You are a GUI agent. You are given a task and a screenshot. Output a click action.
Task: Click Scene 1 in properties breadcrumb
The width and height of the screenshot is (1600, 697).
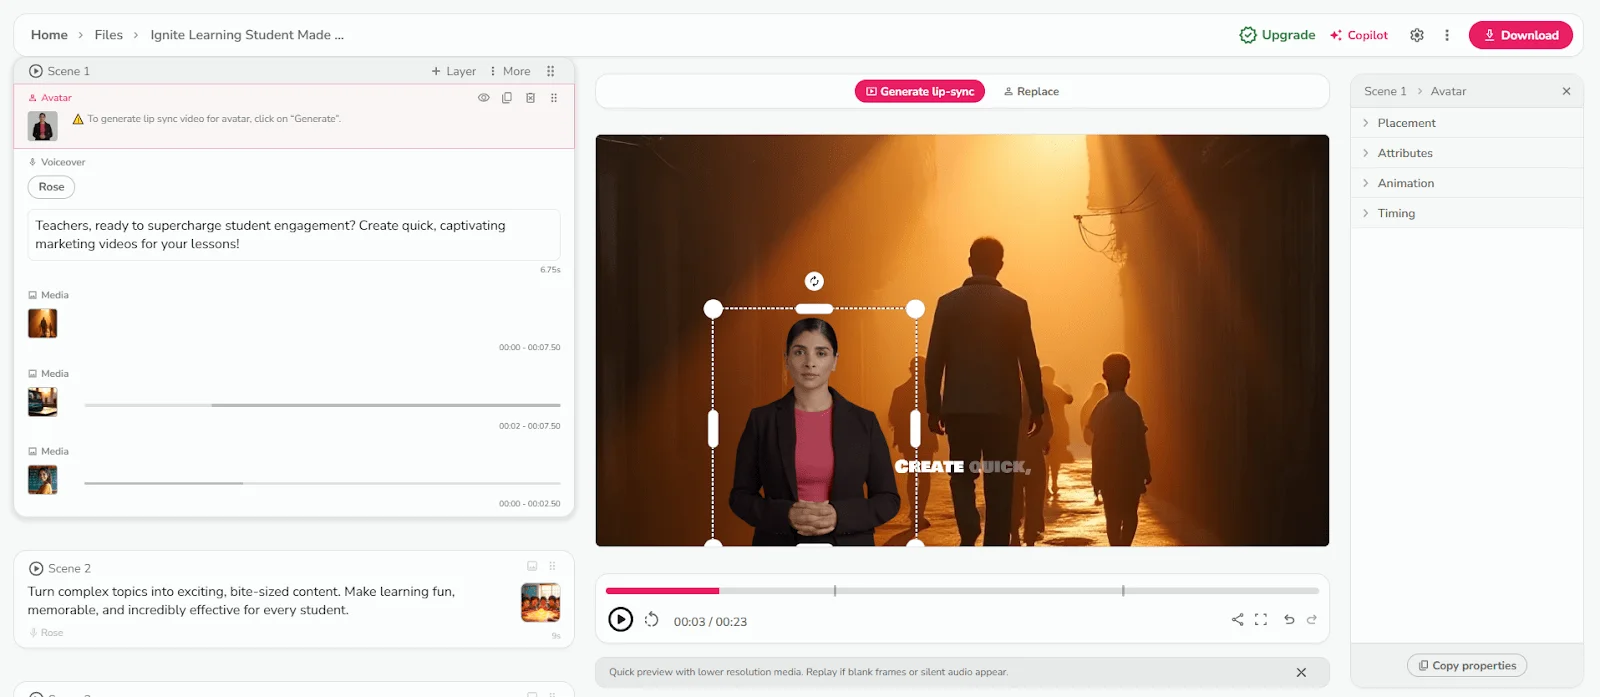click(1385, 91)
